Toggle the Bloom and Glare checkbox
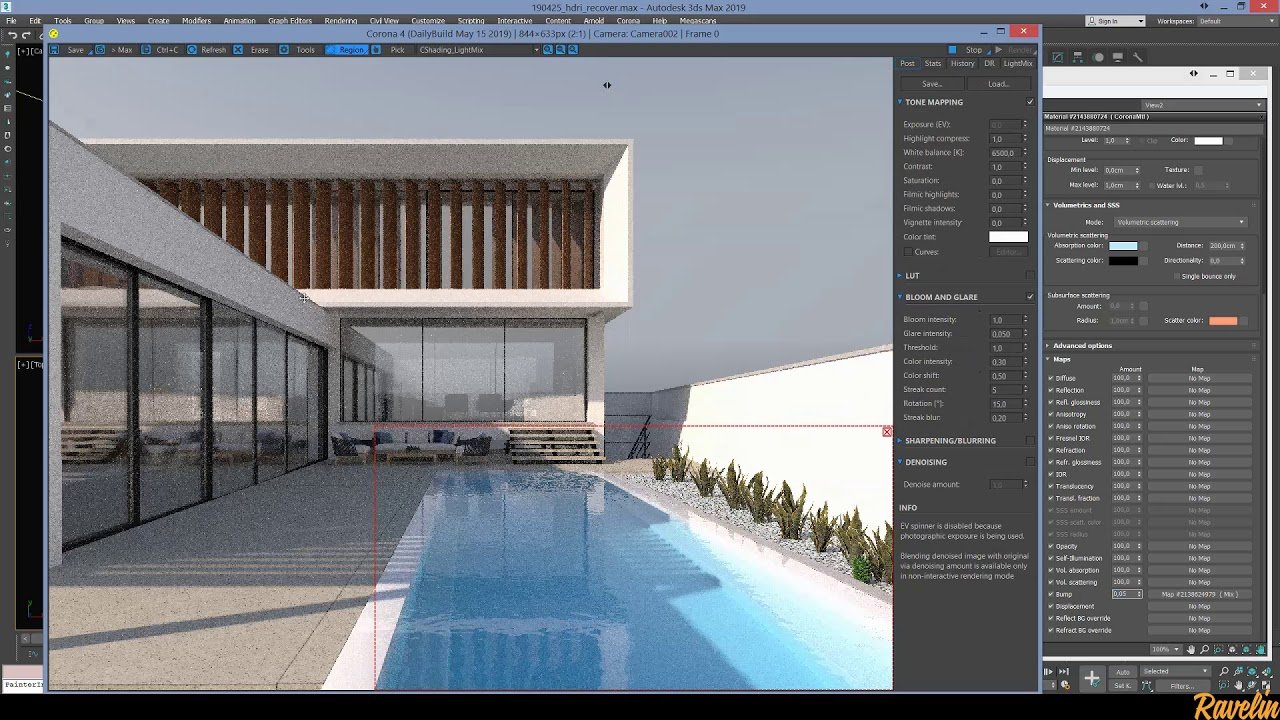Screen dimensions: 1280x720 (1030, 297)
